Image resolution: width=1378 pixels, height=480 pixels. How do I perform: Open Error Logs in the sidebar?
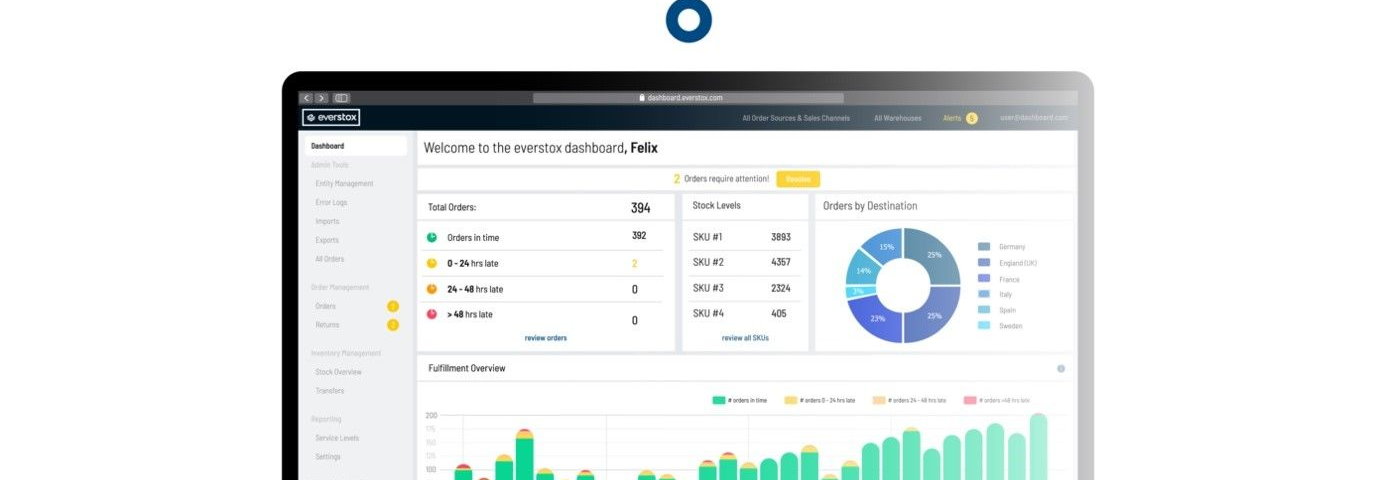331,203
